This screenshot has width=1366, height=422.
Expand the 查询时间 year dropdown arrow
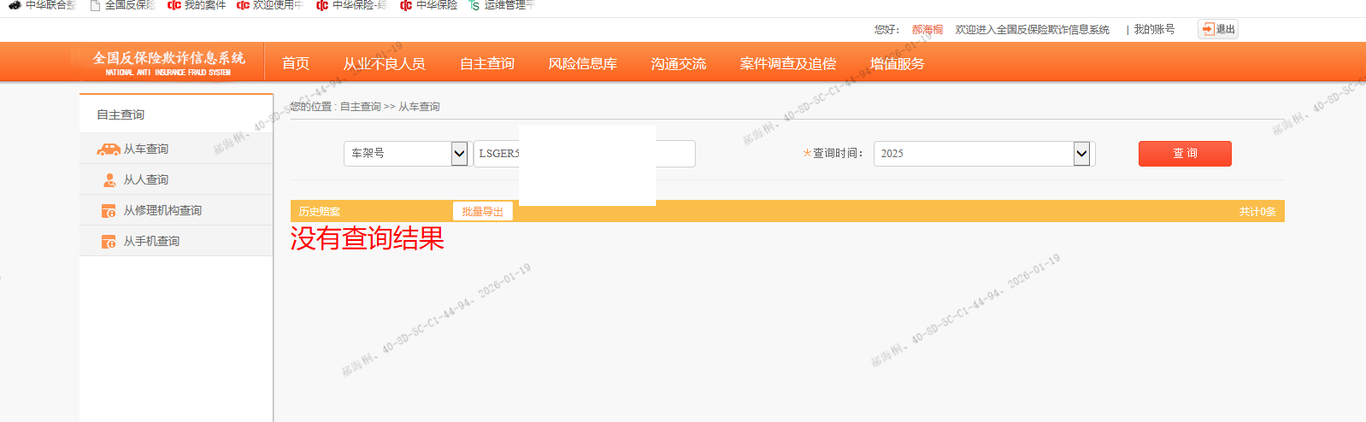(1081, 154)
